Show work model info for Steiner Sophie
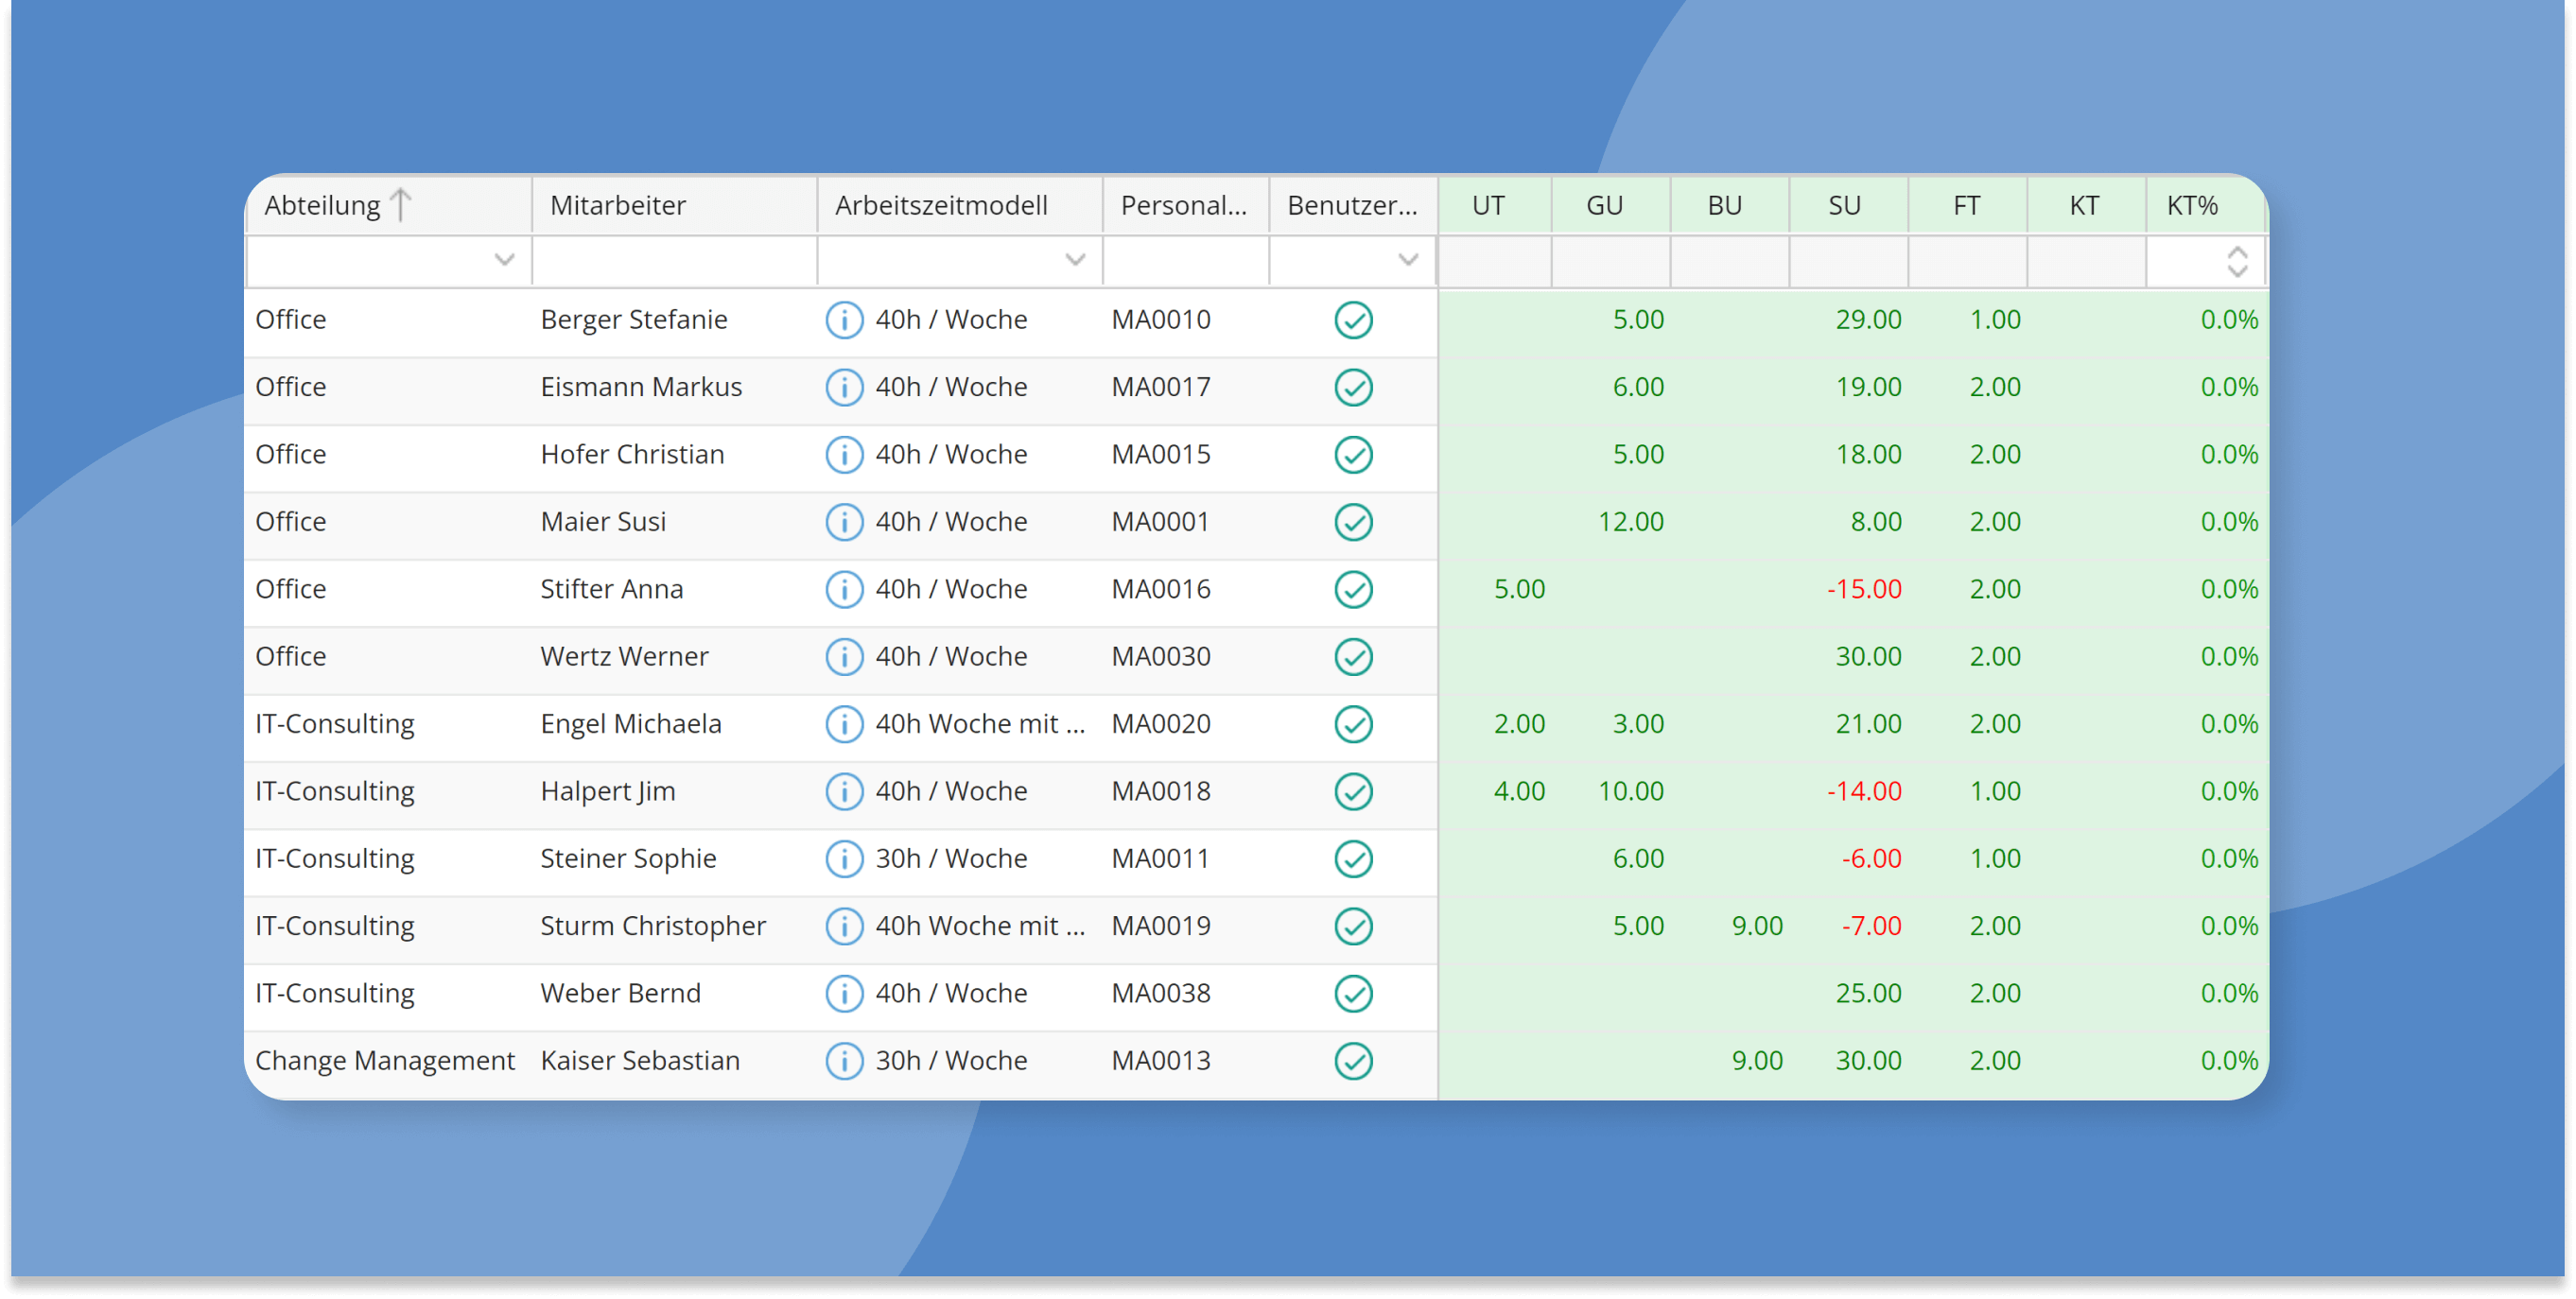 [844, 859]
